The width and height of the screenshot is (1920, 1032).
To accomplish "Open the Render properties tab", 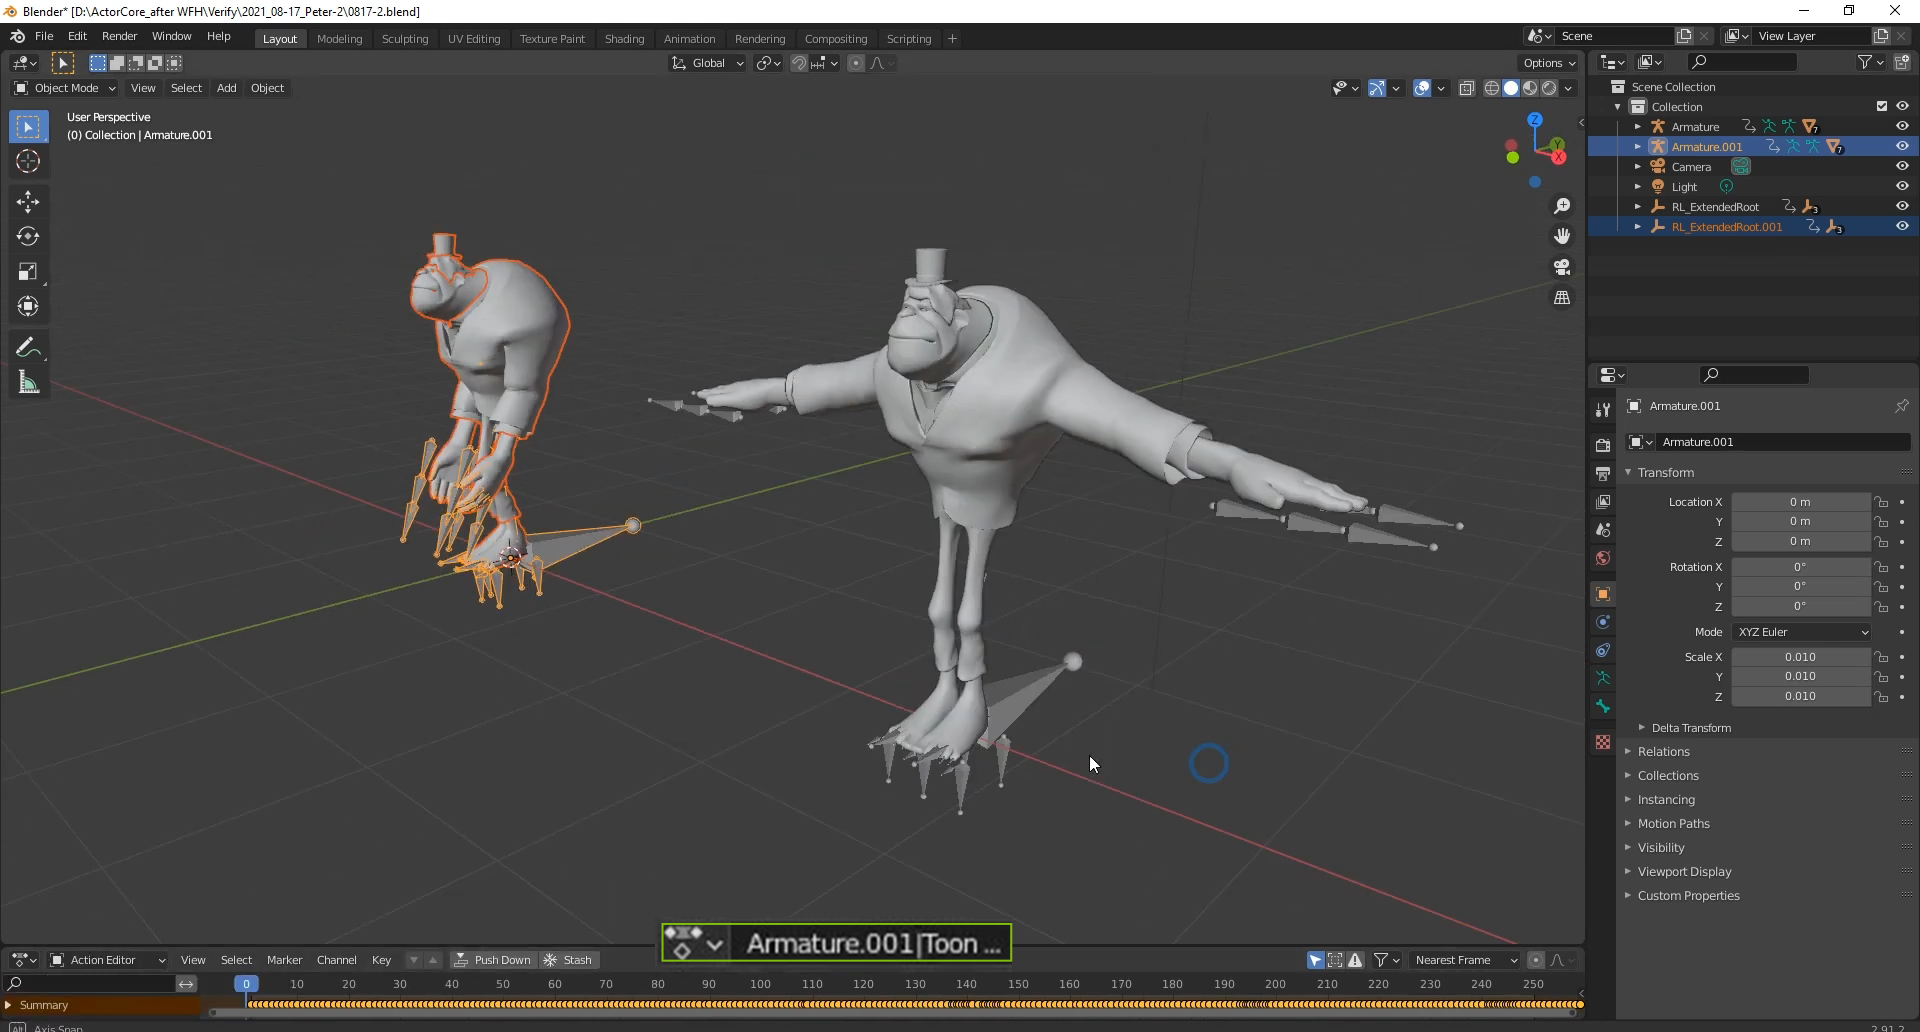I will coord(1603,445).
